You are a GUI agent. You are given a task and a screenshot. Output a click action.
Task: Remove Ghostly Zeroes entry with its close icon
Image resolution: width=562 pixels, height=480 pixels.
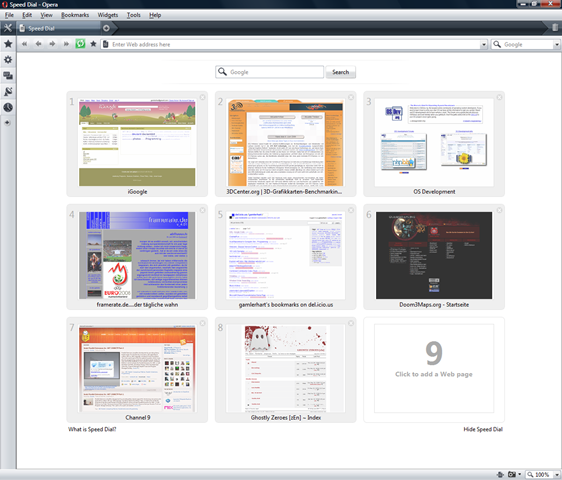pos(351,323)
